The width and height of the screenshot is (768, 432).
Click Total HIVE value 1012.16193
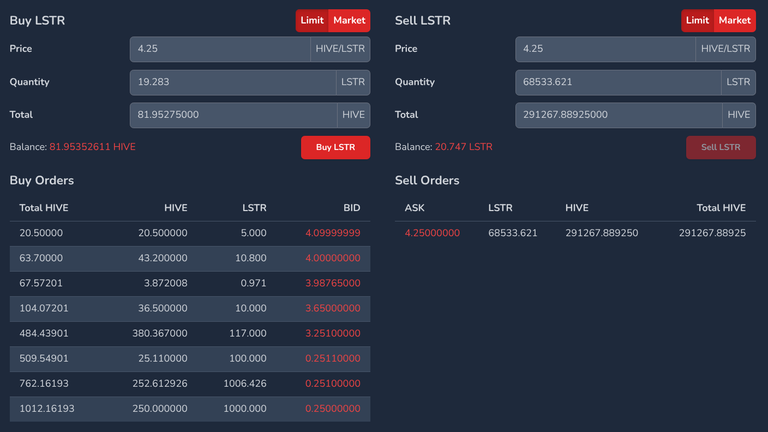pos(47,409)
